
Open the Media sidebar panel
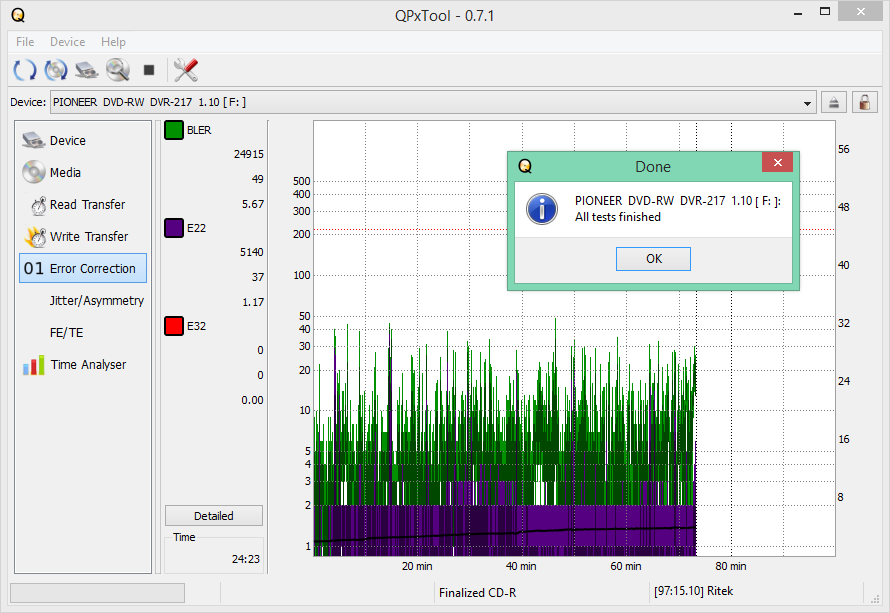click(83, 172)
